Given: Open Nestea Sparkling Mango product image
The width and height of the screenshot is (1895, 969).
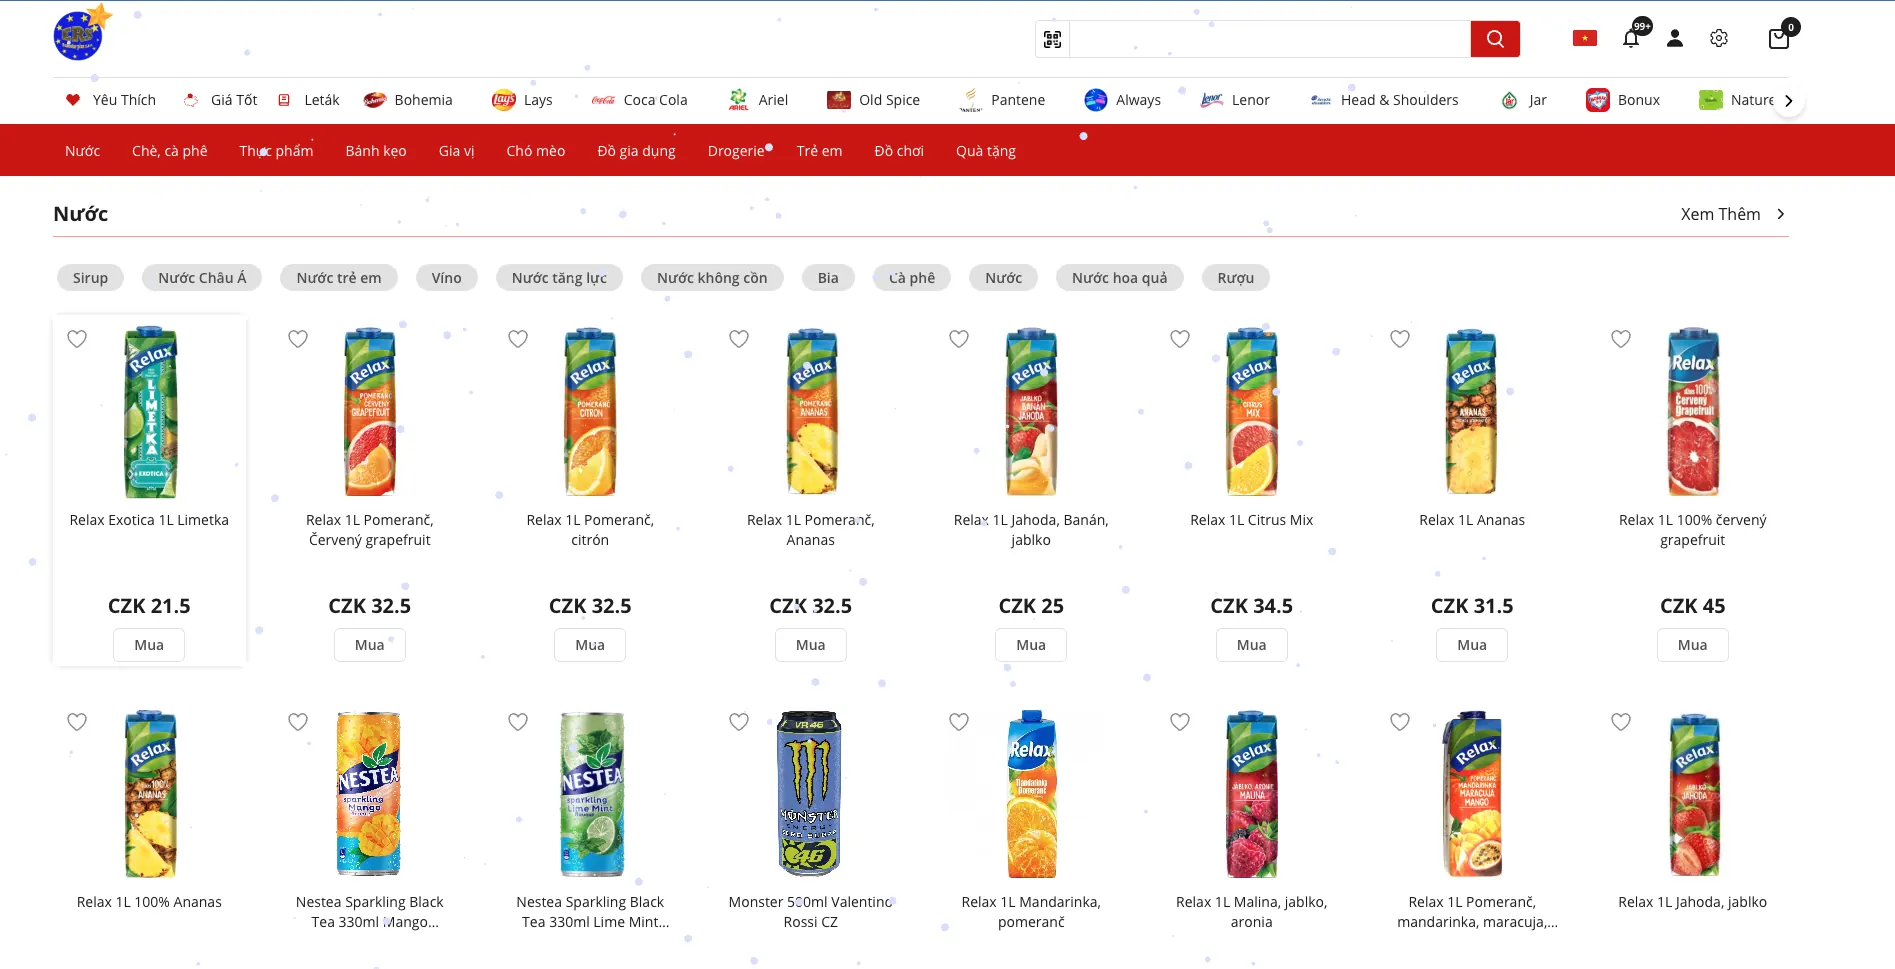Looking at the screenshot, I should coord(369,794).
